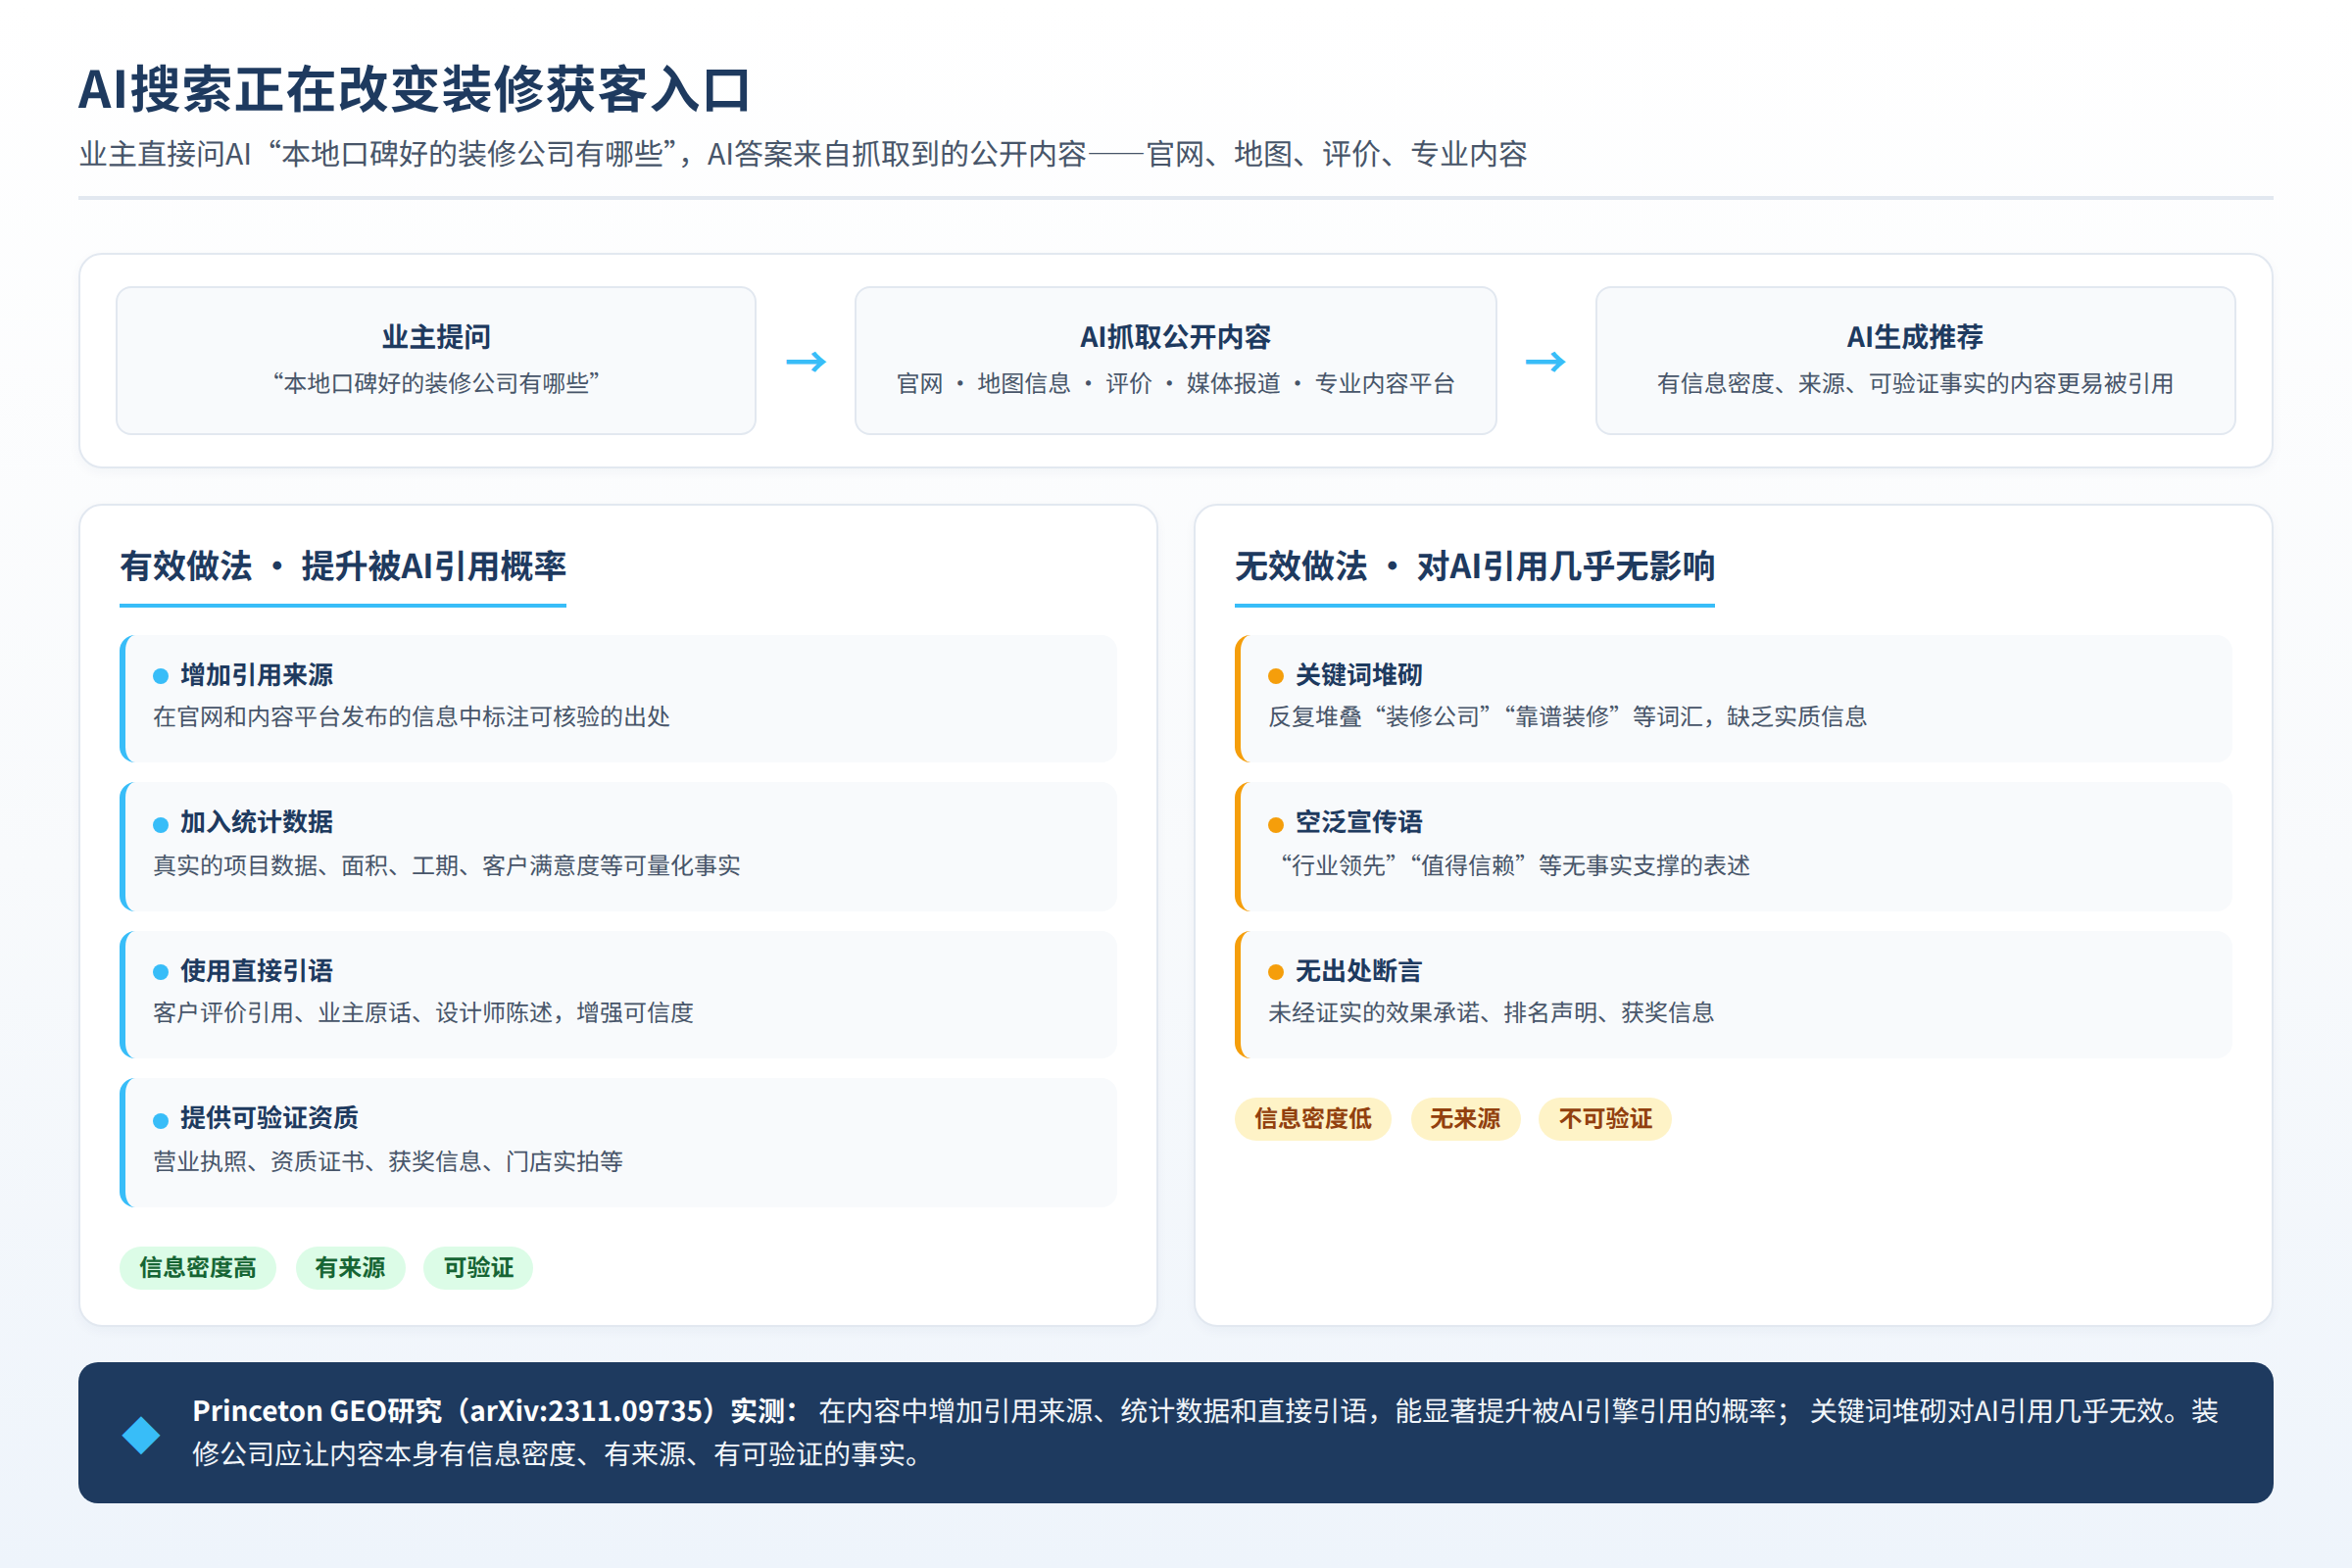Viewport: 2352px width, 1568px height.
Task: Click the orange bullet dot beside 关键词堆砌
Action: pos(1276,676)
